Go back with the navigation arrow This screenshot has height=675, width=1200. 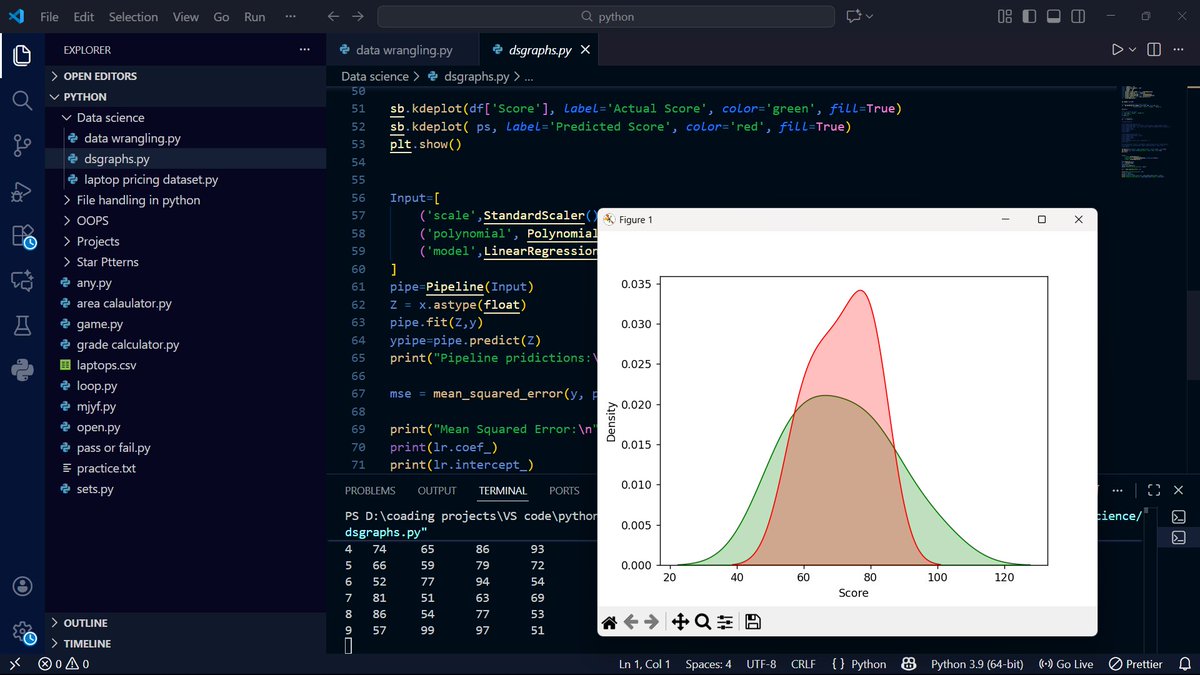334,17
